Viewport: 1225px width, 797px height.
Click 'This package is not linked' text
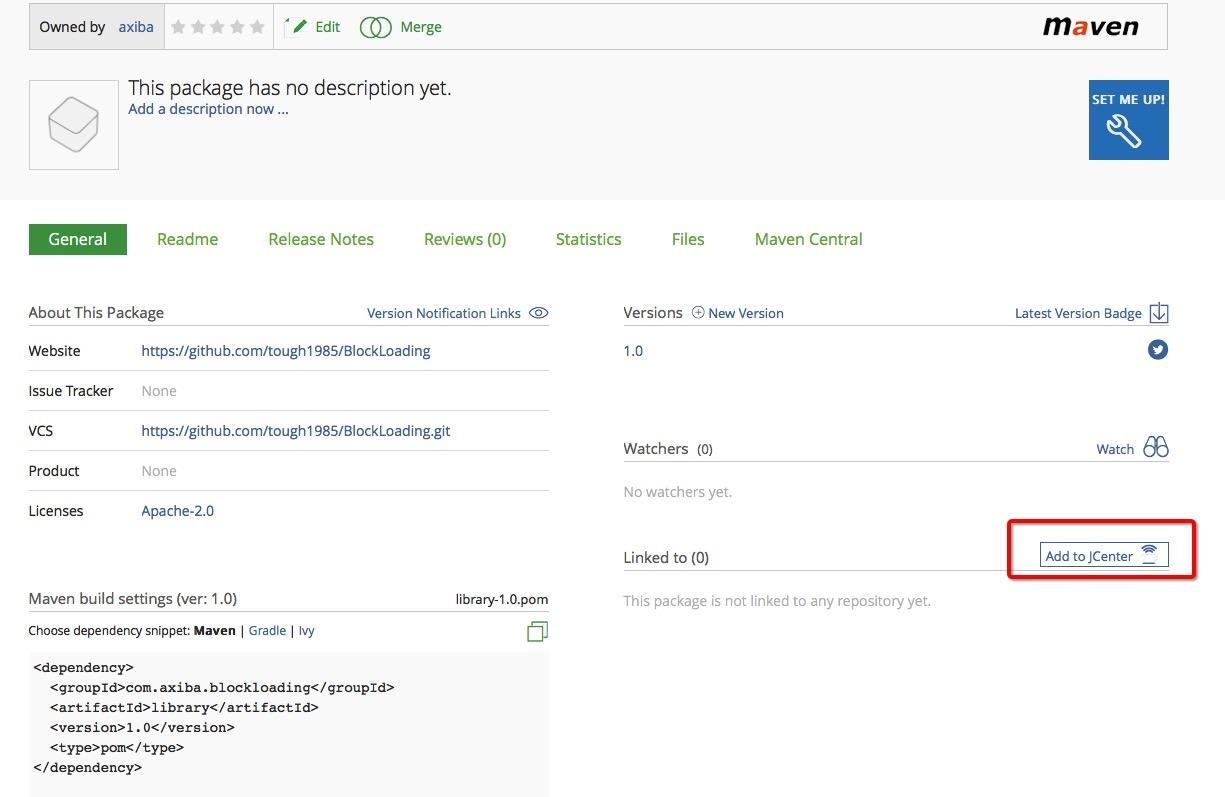point(777,601)
